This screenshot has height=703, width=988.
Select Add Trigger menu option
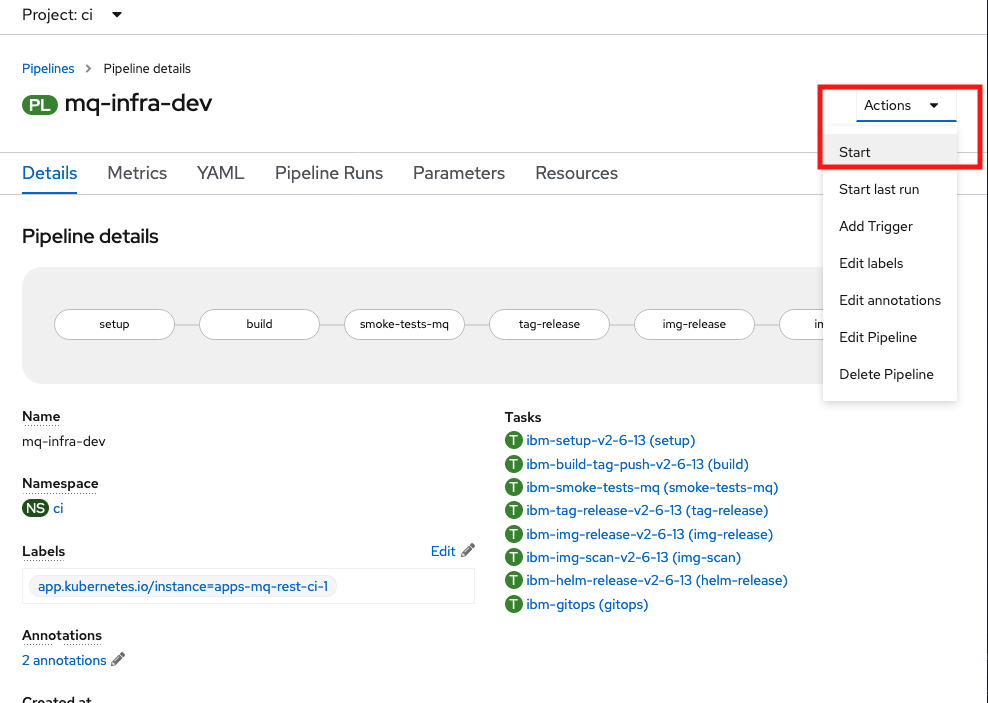coord(890,226)
